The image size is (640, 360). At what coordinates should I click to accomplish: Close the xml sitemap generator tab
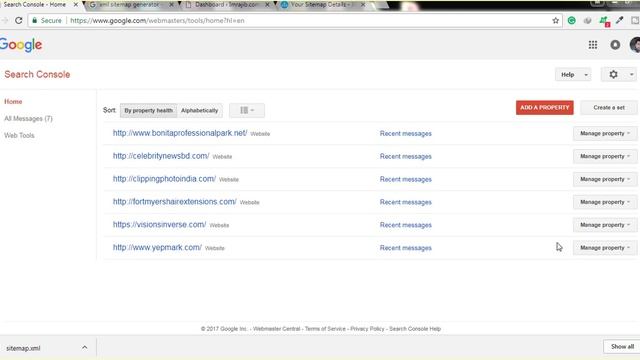point(171,4)
